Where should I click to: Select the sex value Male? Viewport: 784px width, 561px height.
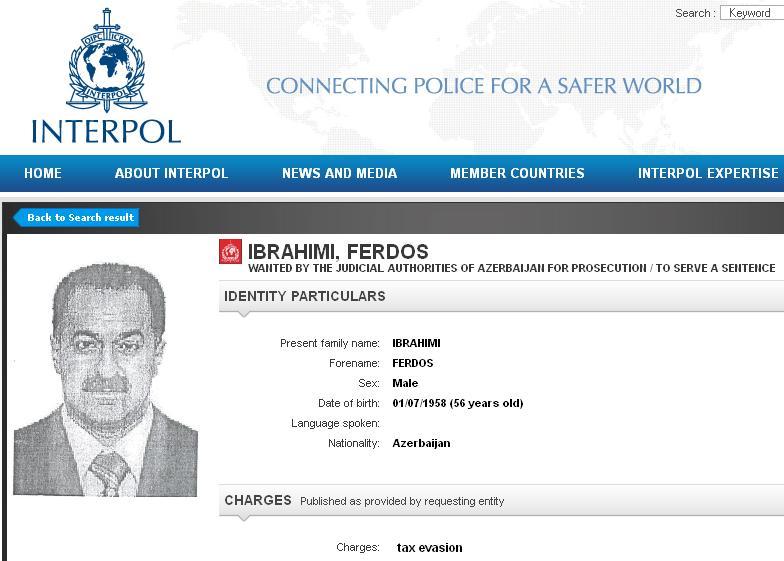(405, 383)
